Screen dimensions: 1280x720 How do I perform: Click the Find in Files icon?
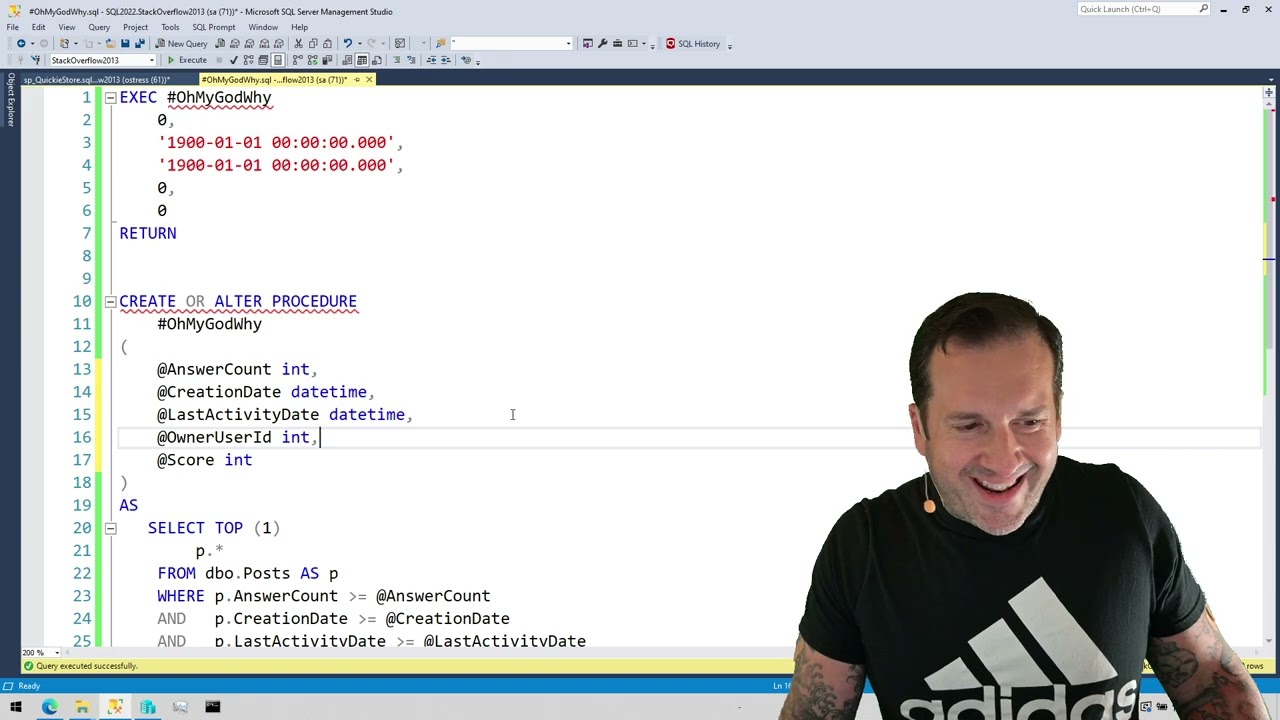[441, 43]
